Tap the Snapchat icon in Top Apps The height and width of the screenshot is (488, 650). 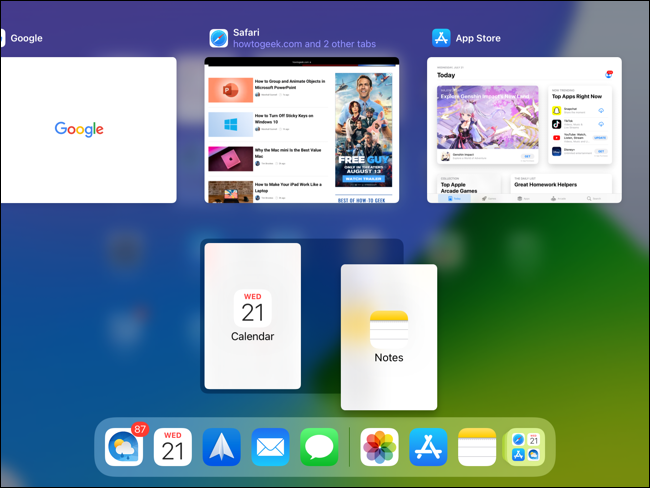click(x=556, y=110)
